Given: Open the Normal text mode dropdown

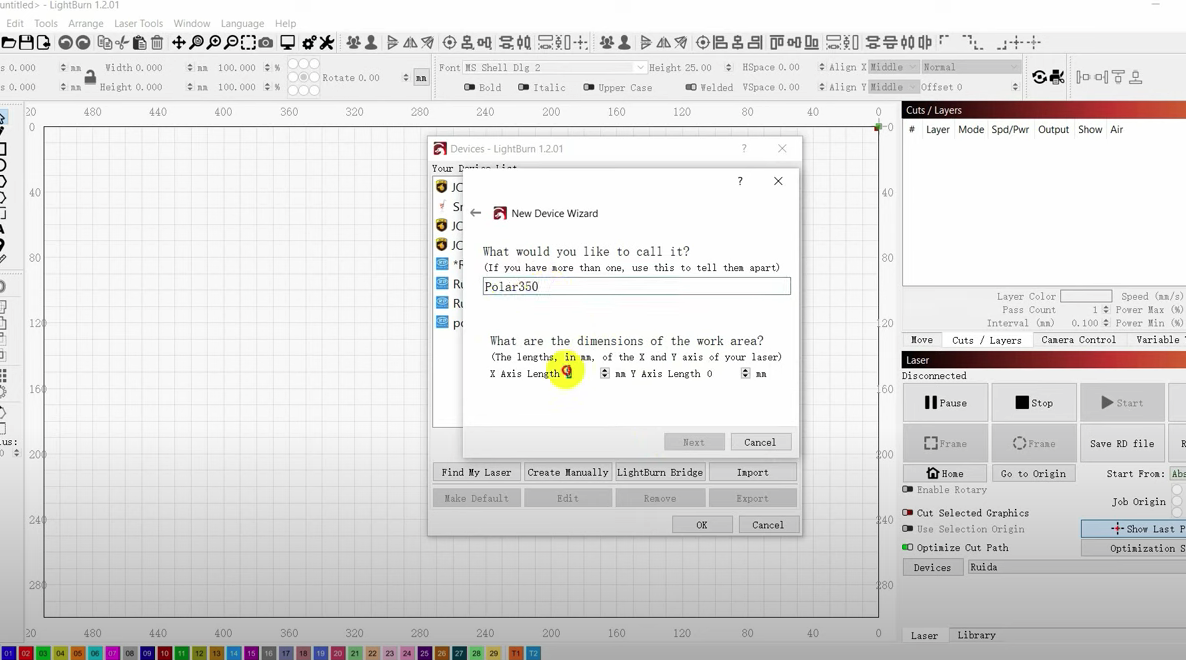Looking at the screenshot, I should point(970,67).
